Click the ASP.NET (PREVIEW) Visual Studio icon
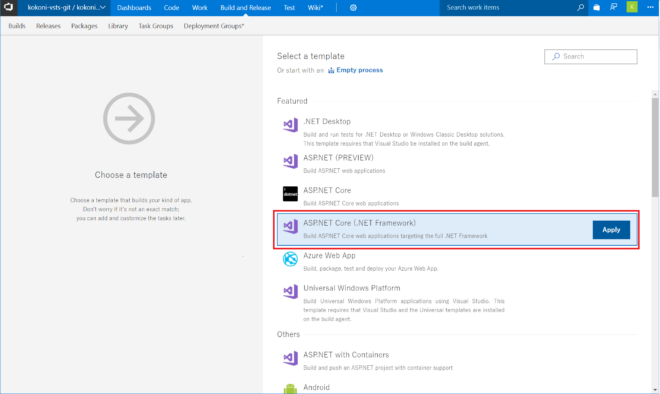660x394 pixels. coord(290,161)
